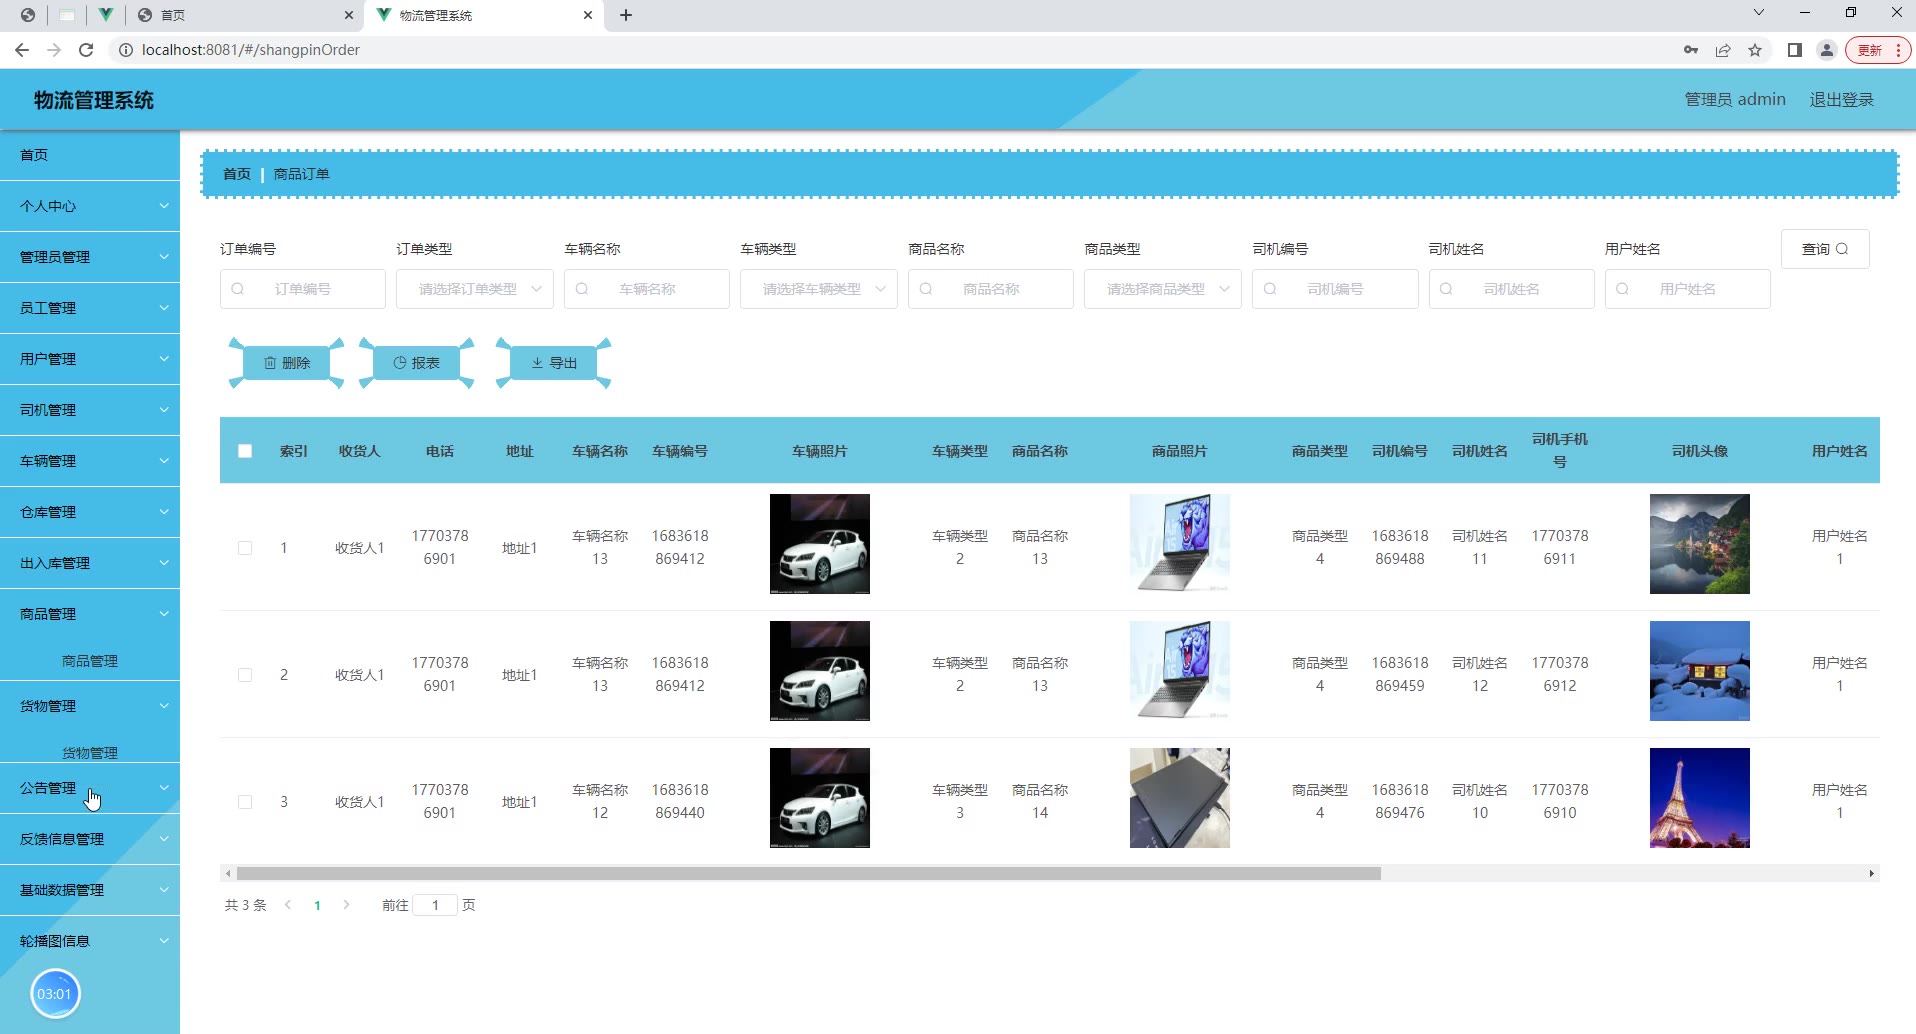This screenshot has height=1034, width=1916.
Task: Expand 司机管理 in the sidebar
Action: pyautogui.click(x=90, y=410)
